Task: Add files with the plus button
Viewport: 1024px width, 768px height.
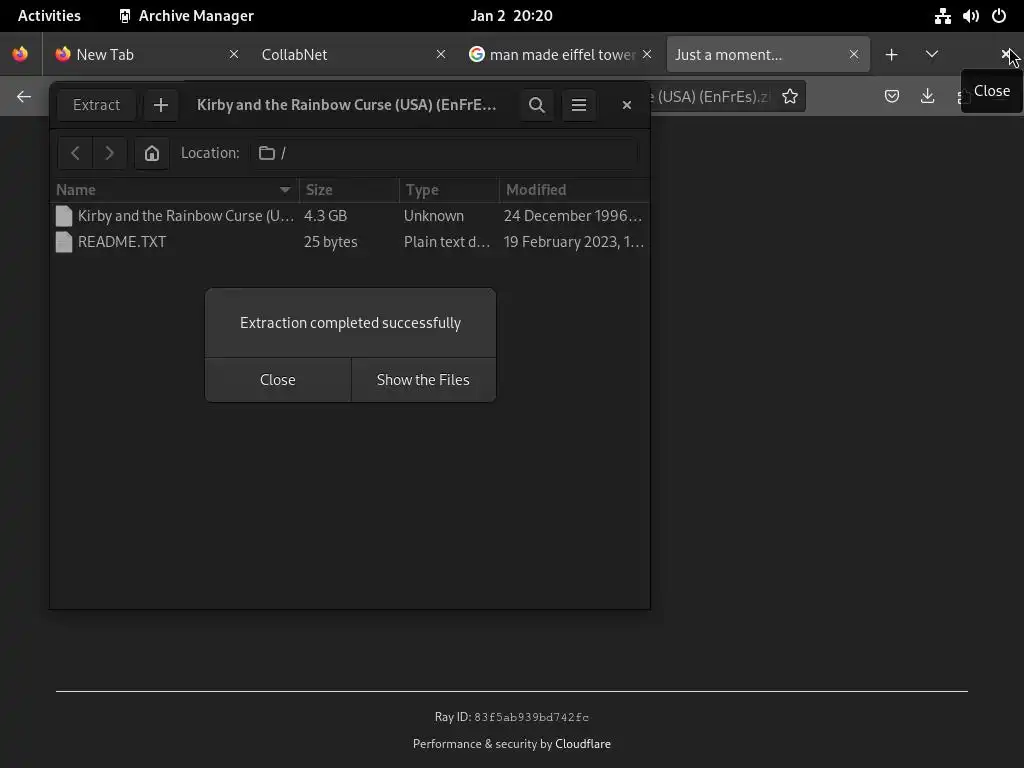Action: (161, 105)
